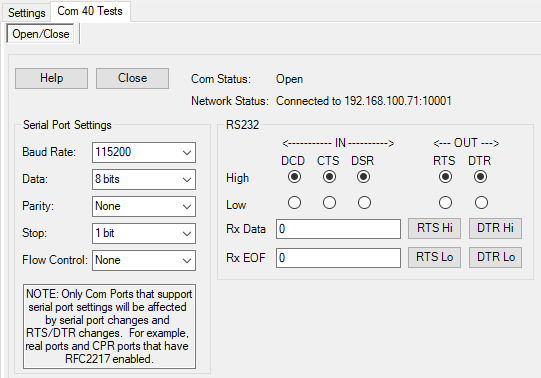Select the CTS Low radio button
541x378 pixels.
click(x=329, y=202)
